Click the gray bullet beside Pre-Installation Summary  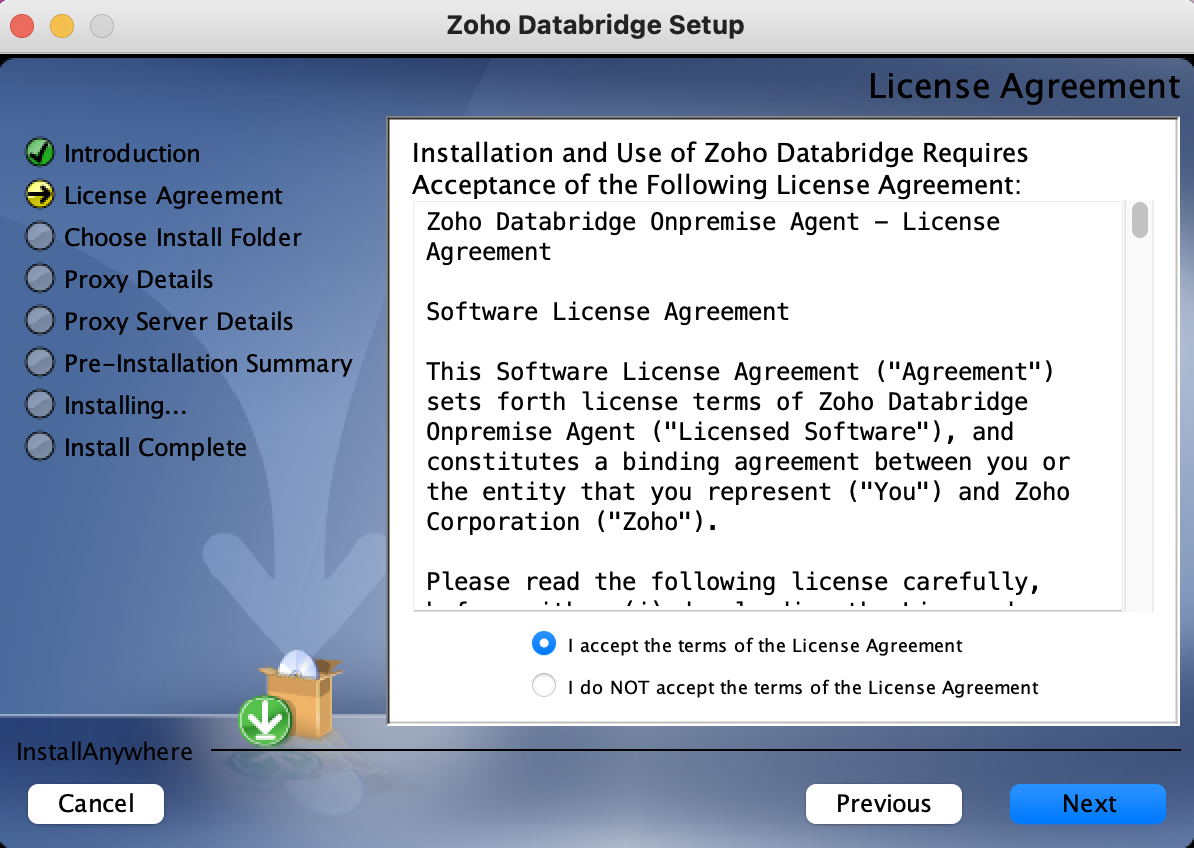[40, 362]
